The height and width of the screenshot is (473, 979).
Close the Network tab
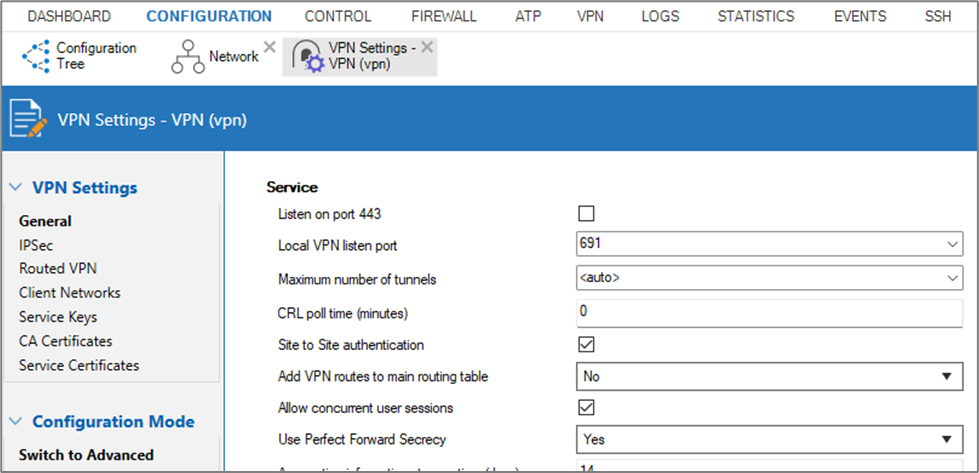click(269, 47)
